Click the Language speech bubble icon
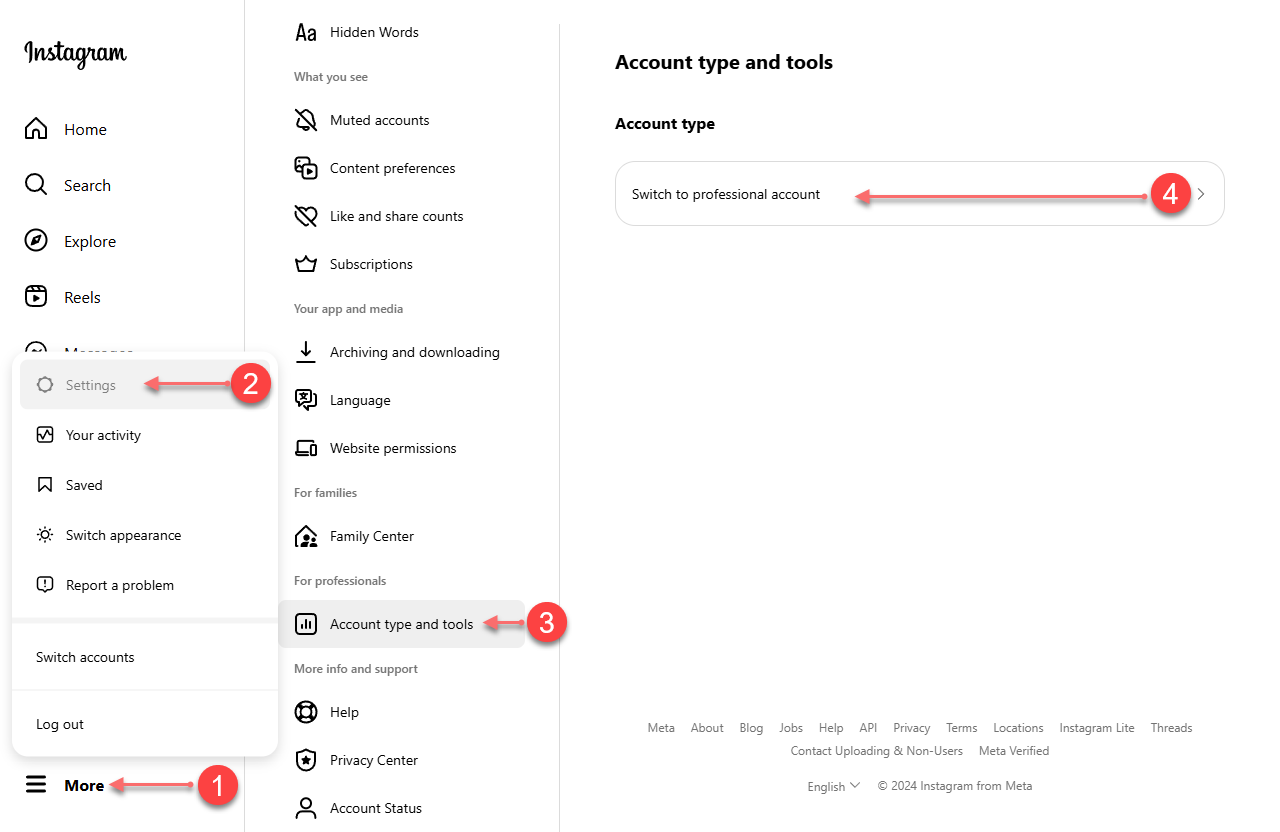Image resolution: width=1280 pixels, height=832 pixels. click(306, 400)
